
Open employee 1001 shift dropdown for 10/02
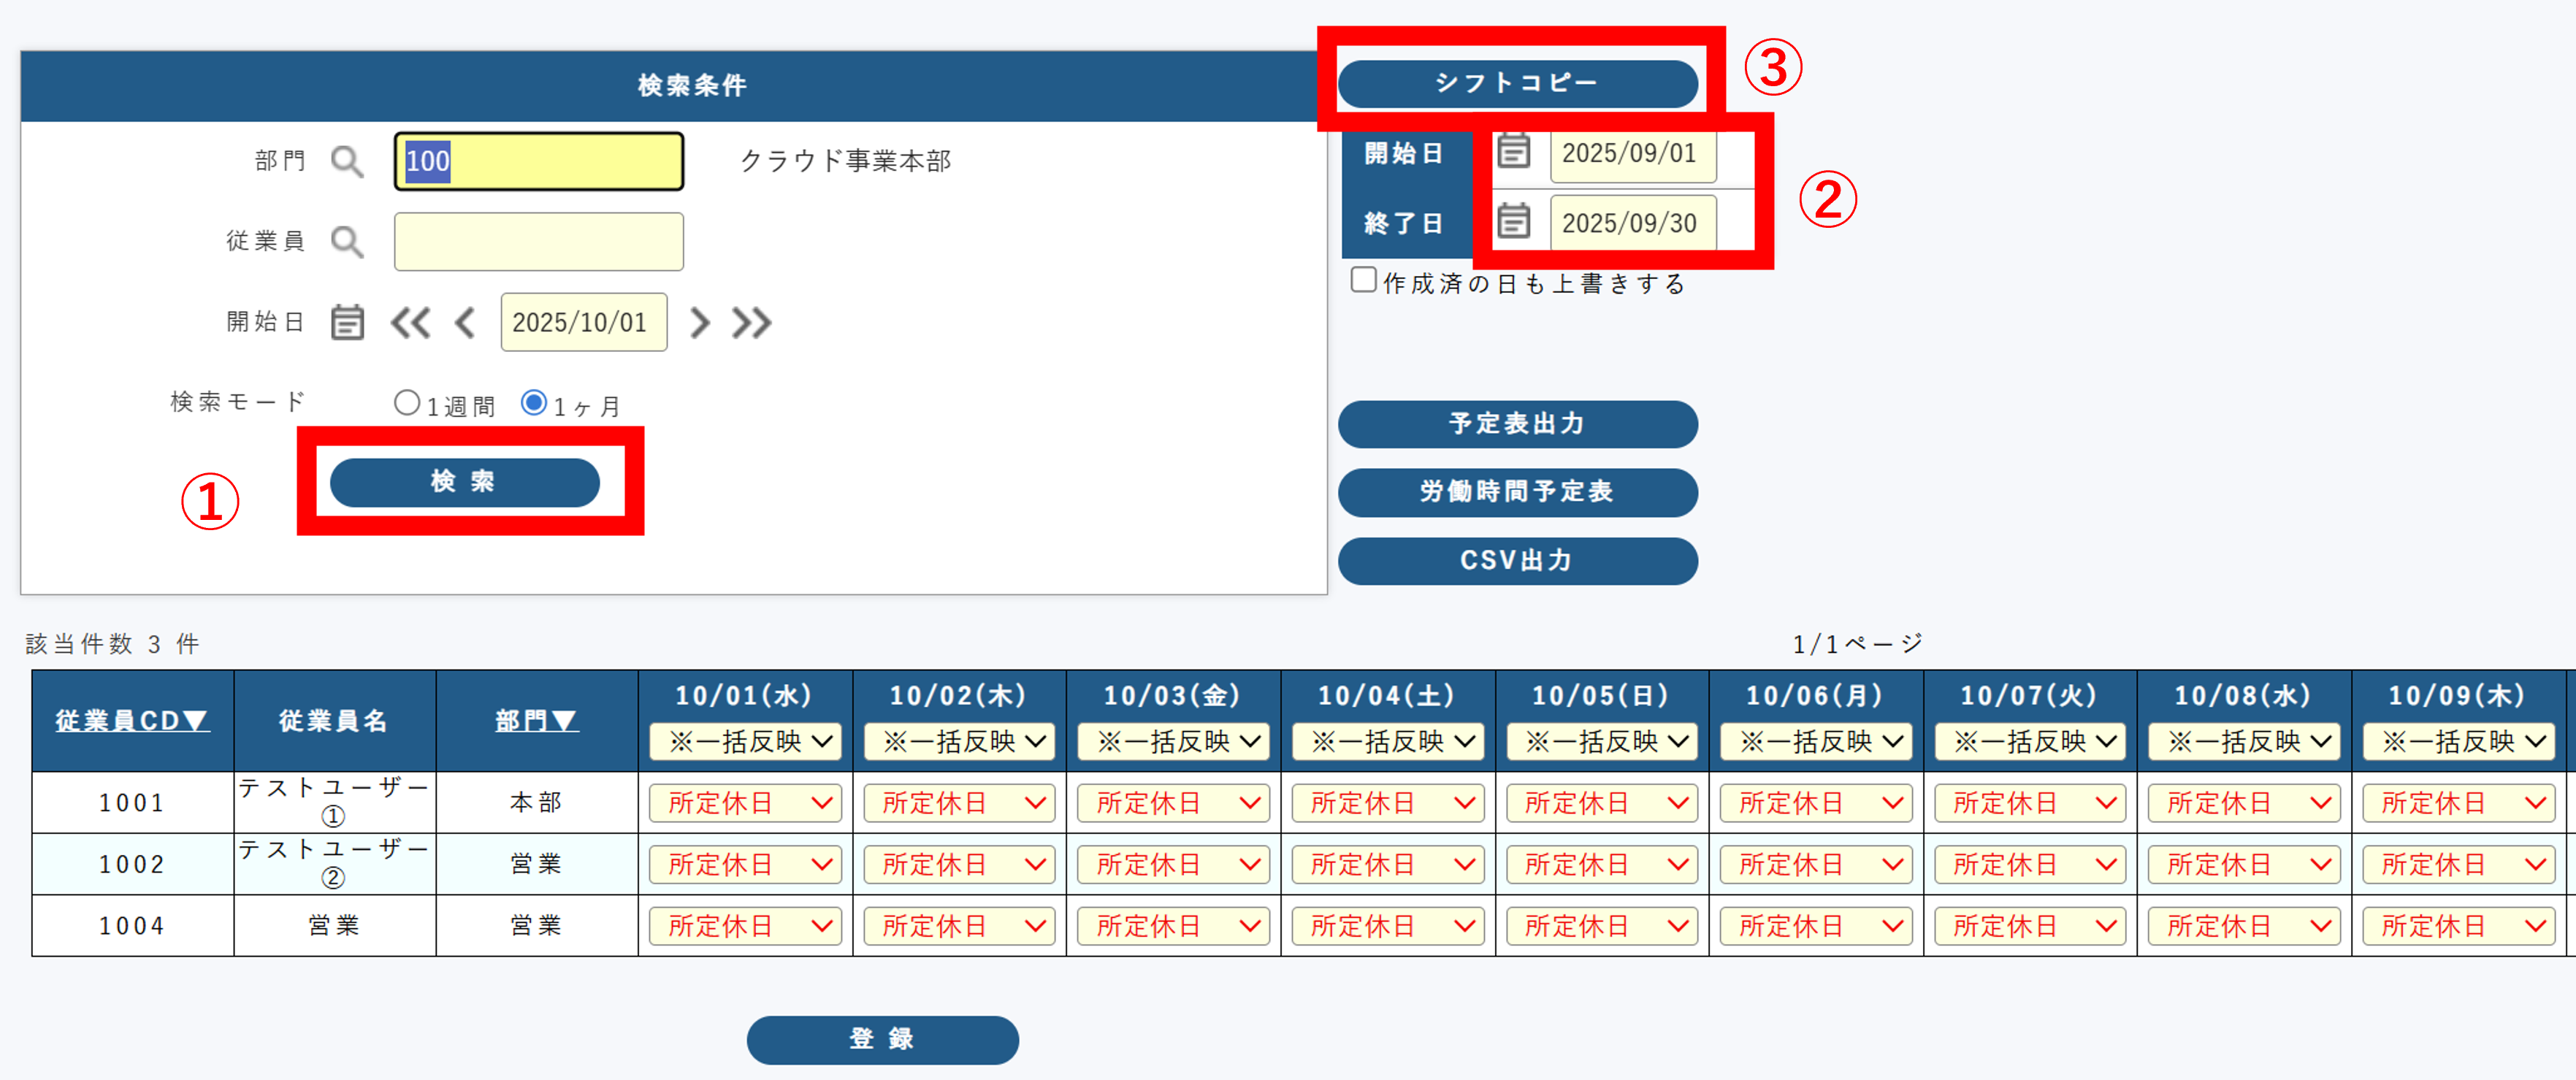point(959,803)
